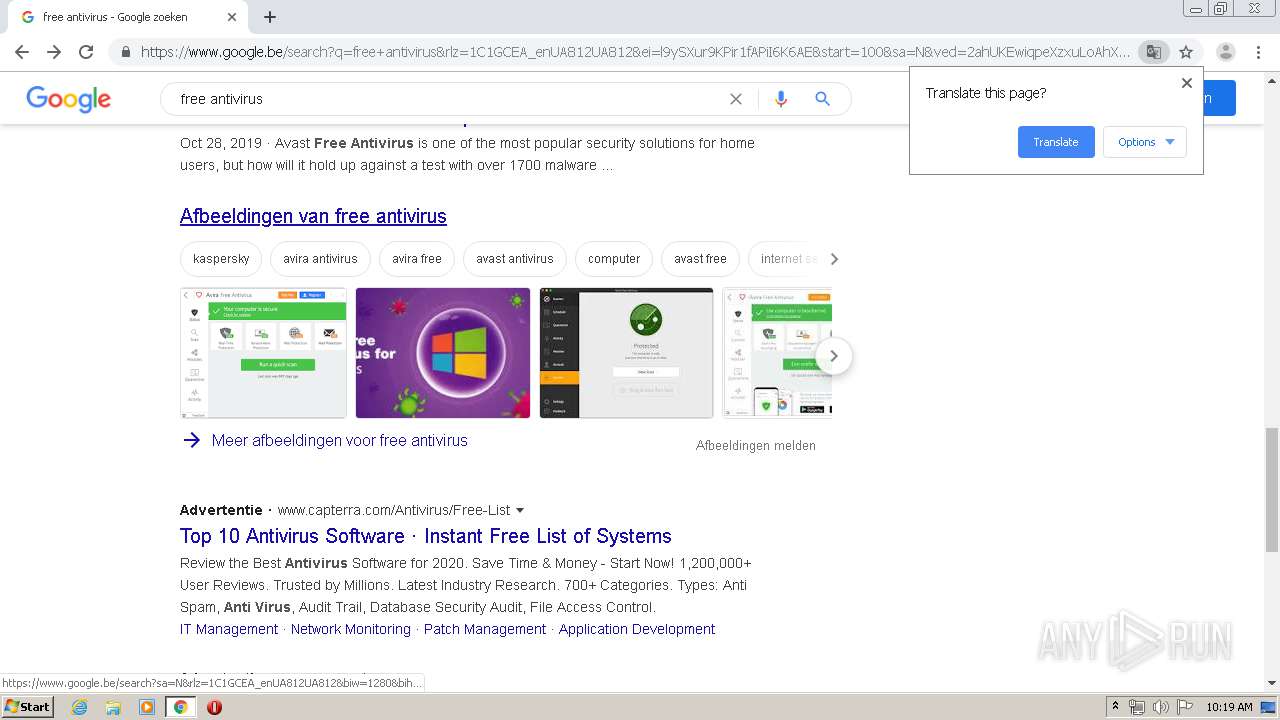This screenshot has width=1280, height=720.
Task: Open a new browser tab
Action: 270,17
